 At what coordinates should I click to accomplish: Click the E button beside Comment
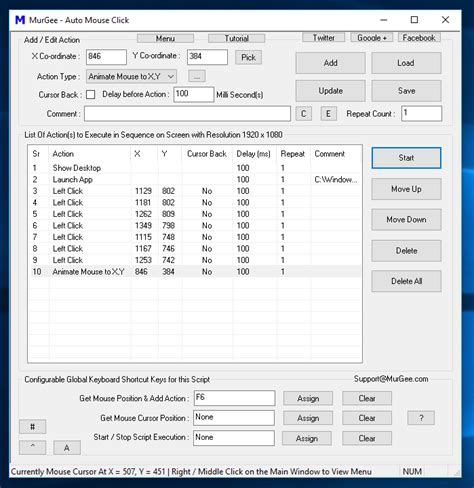click(328, 114)
